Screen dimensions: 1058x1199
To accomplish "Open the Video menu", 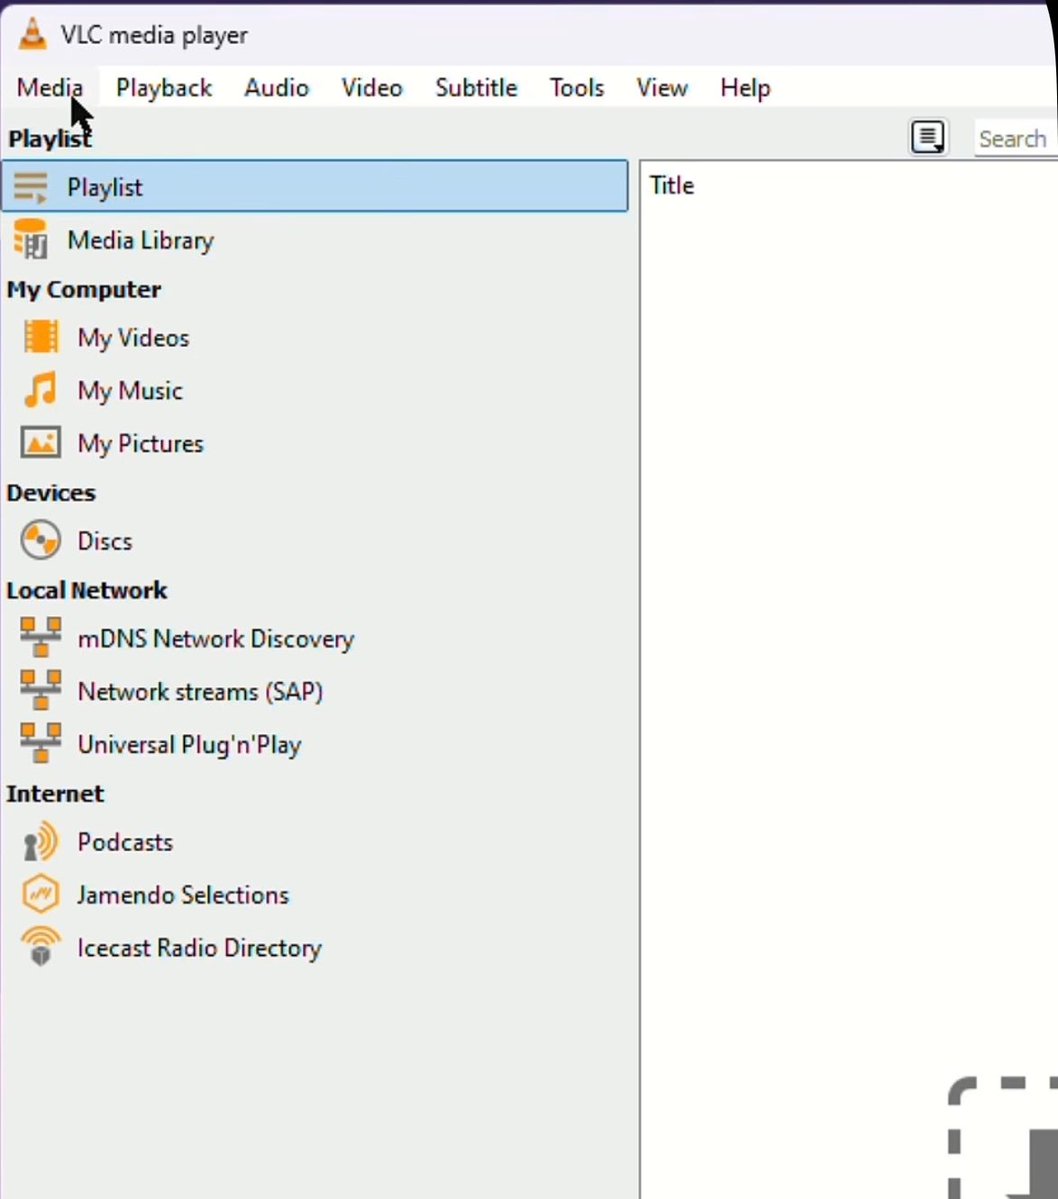I will 372,88.
